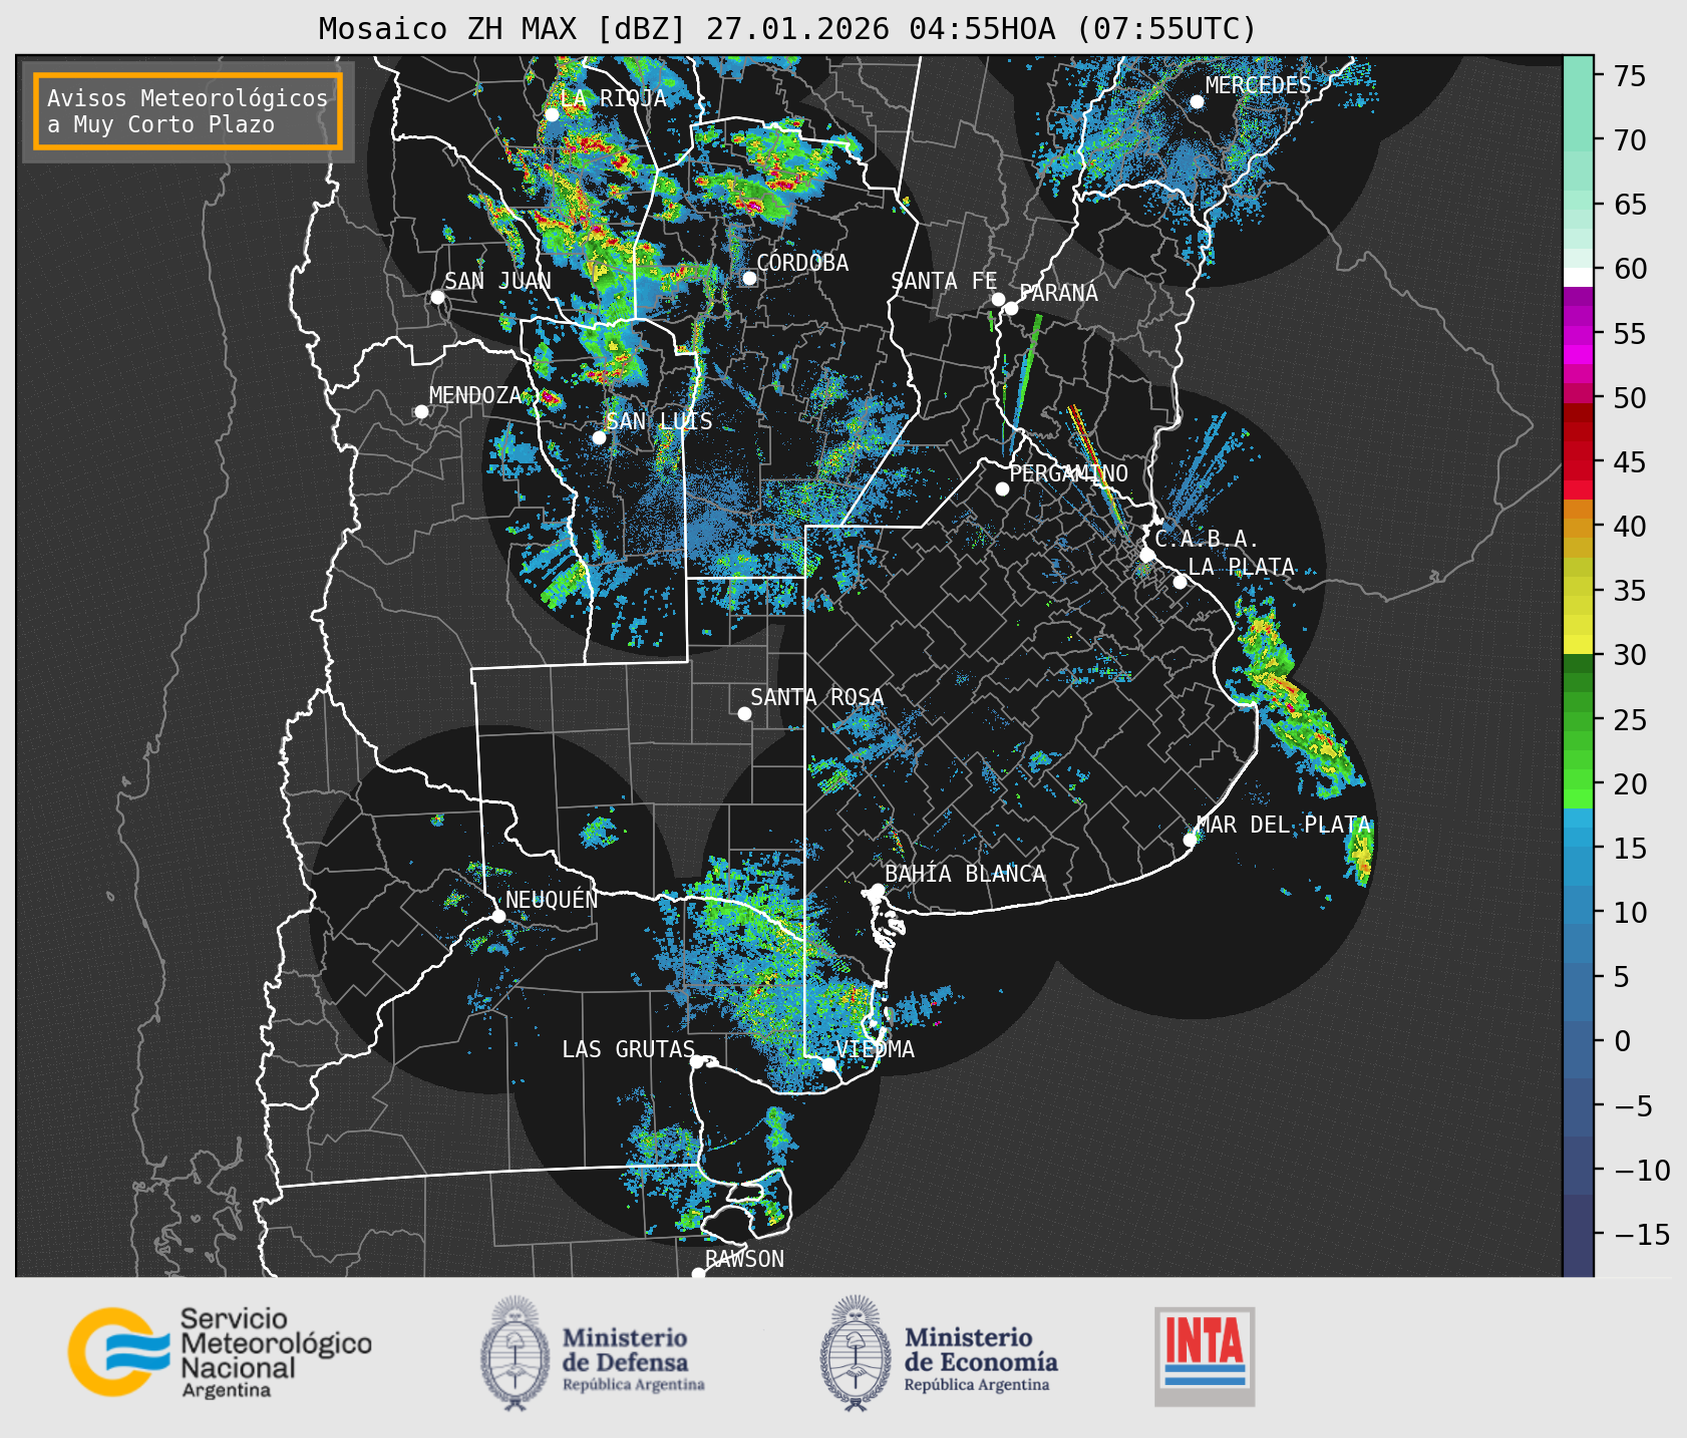Click the C.A.B.A. map label

[1207, 540]
